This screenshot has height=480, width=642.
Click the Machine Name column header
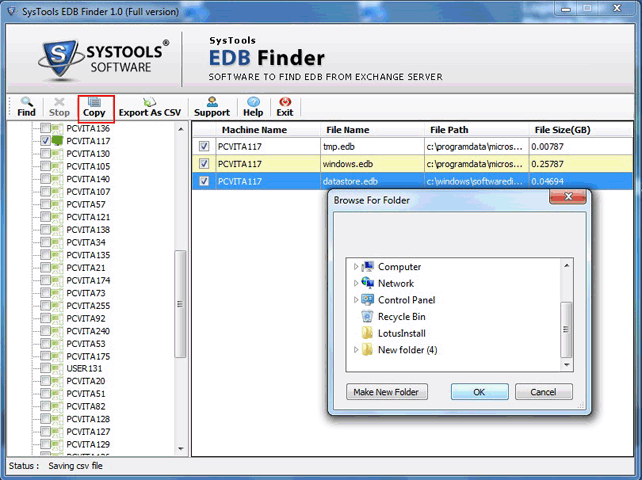pyautogui.click(x=268, y=130)
